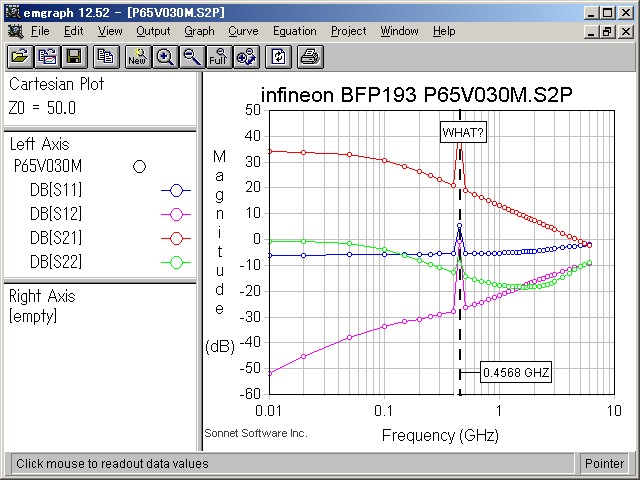Maximize the emgraph main window
The width and height of the screenshot is (640, 480).
tap(607, 13)
